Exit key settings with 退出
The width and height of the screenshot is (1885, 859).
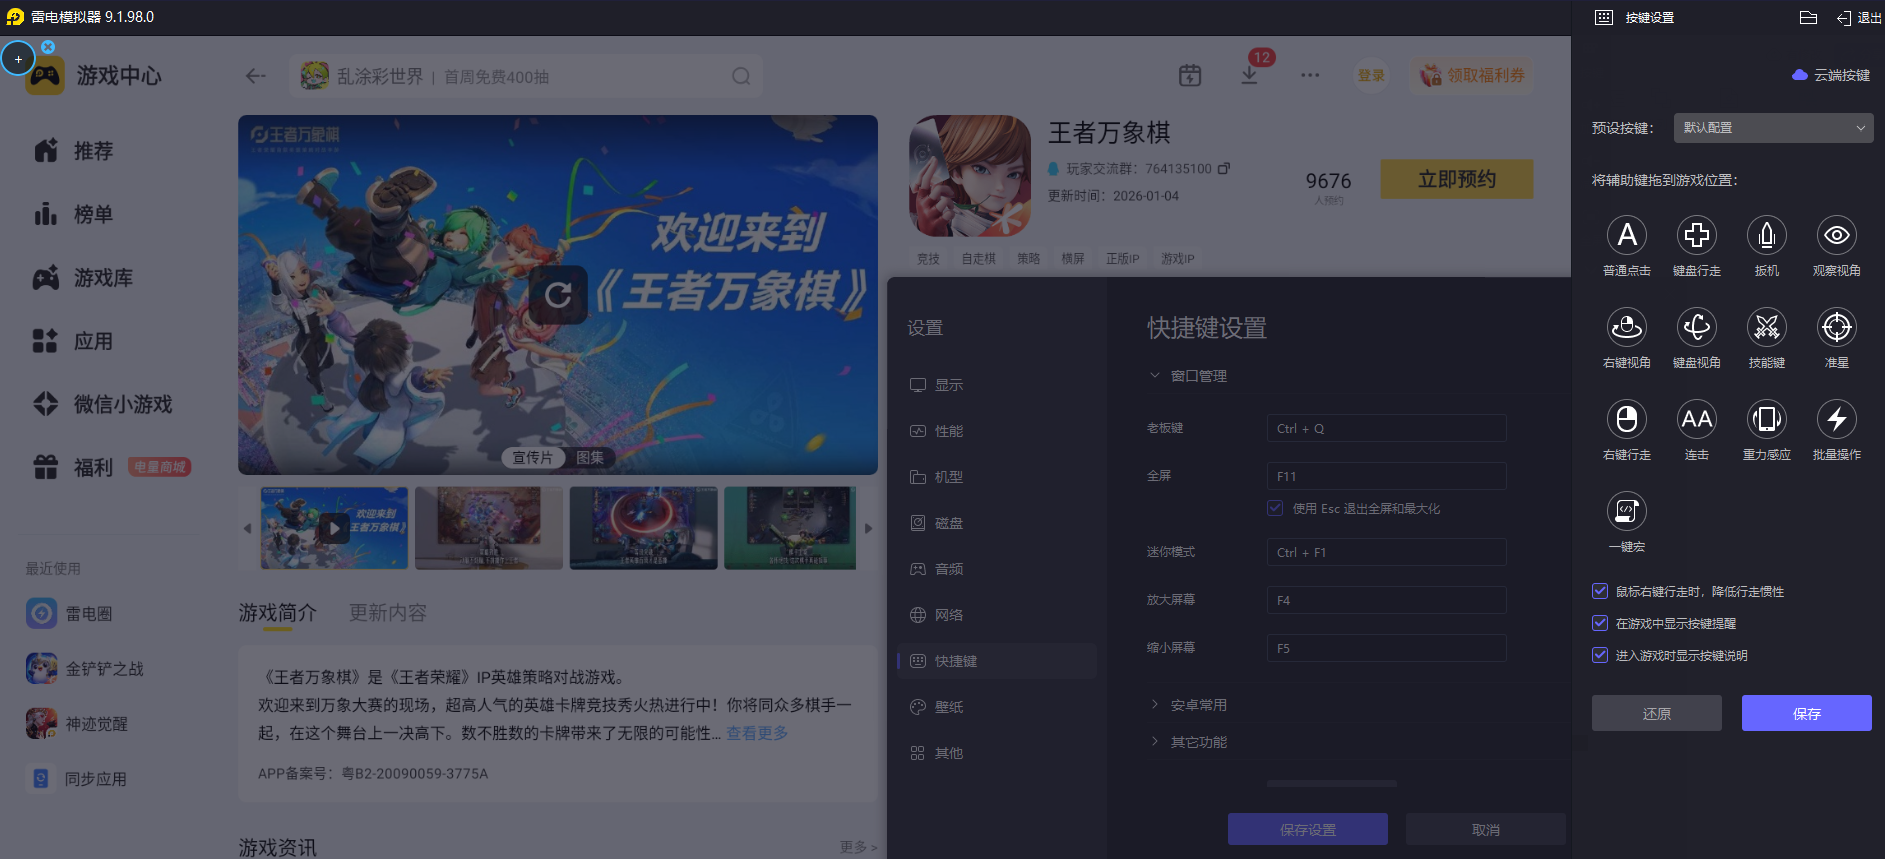[1859, 17]
